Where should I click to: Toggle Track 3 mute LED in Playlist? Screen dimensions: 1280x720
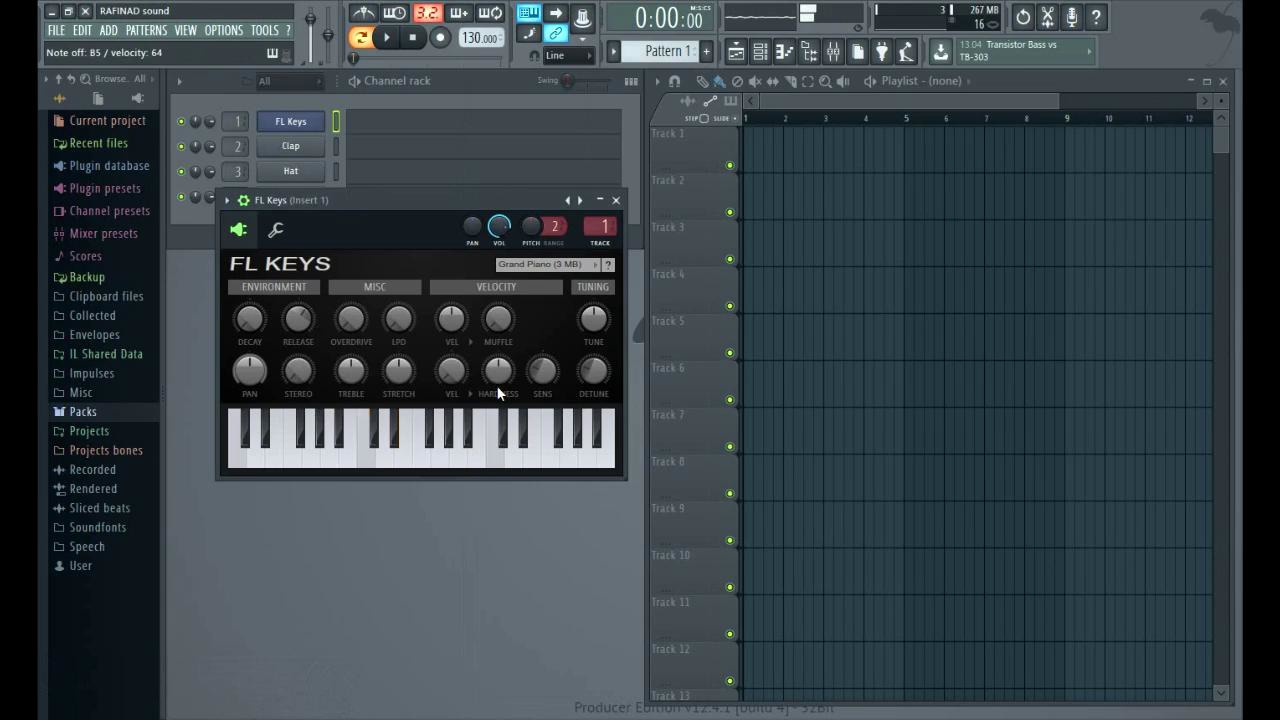pyautogui.click(x=730, y=259)
